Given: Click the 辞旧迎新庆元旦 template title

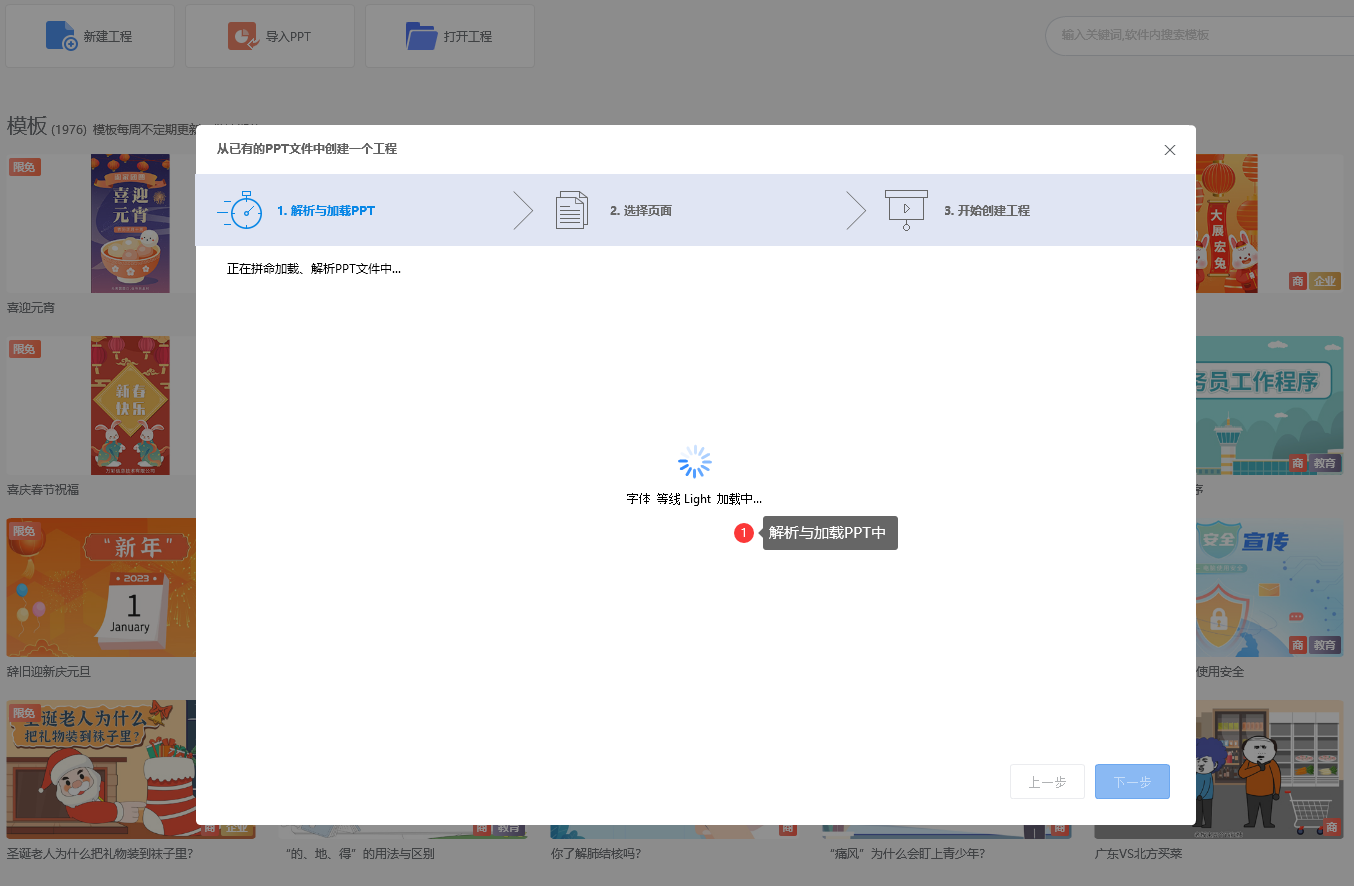Looking at the screenshot, I should [x=49, y=672].
